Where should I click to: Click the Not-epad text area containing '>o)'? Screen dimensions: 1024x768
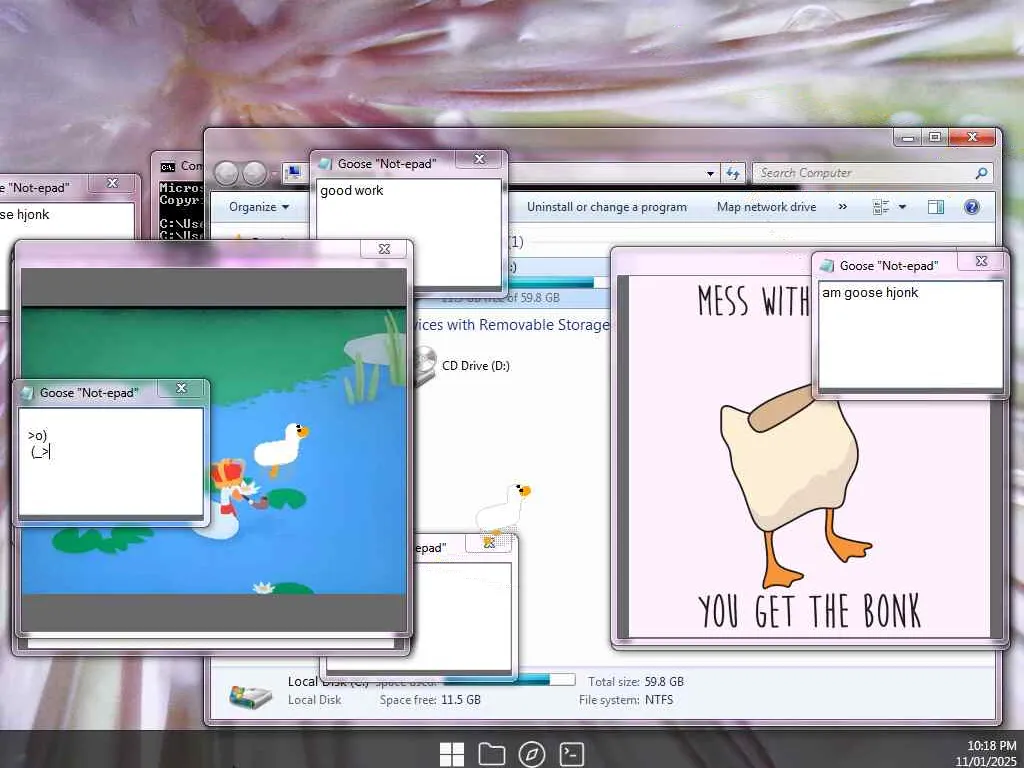tap(110, 462)
